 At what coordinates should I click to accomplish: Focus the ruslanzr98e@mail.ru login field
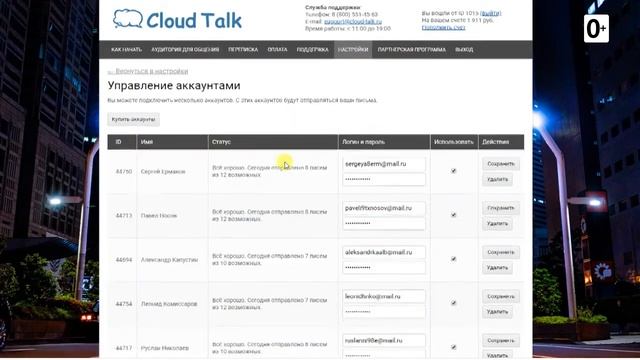[x=384, y=340]
